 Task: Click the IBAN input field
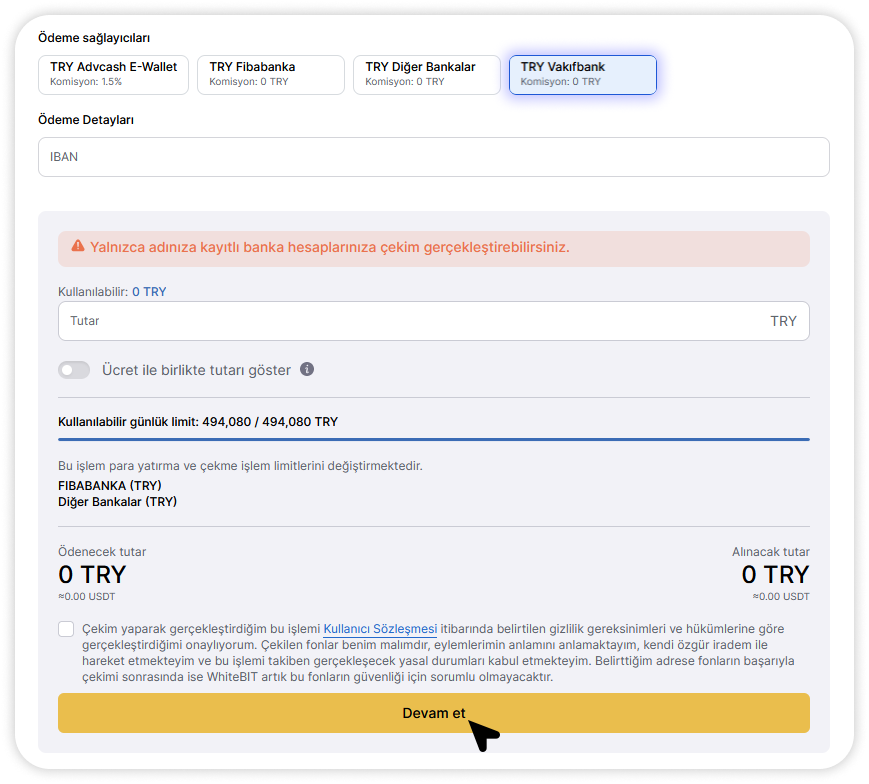pos(433,157)
